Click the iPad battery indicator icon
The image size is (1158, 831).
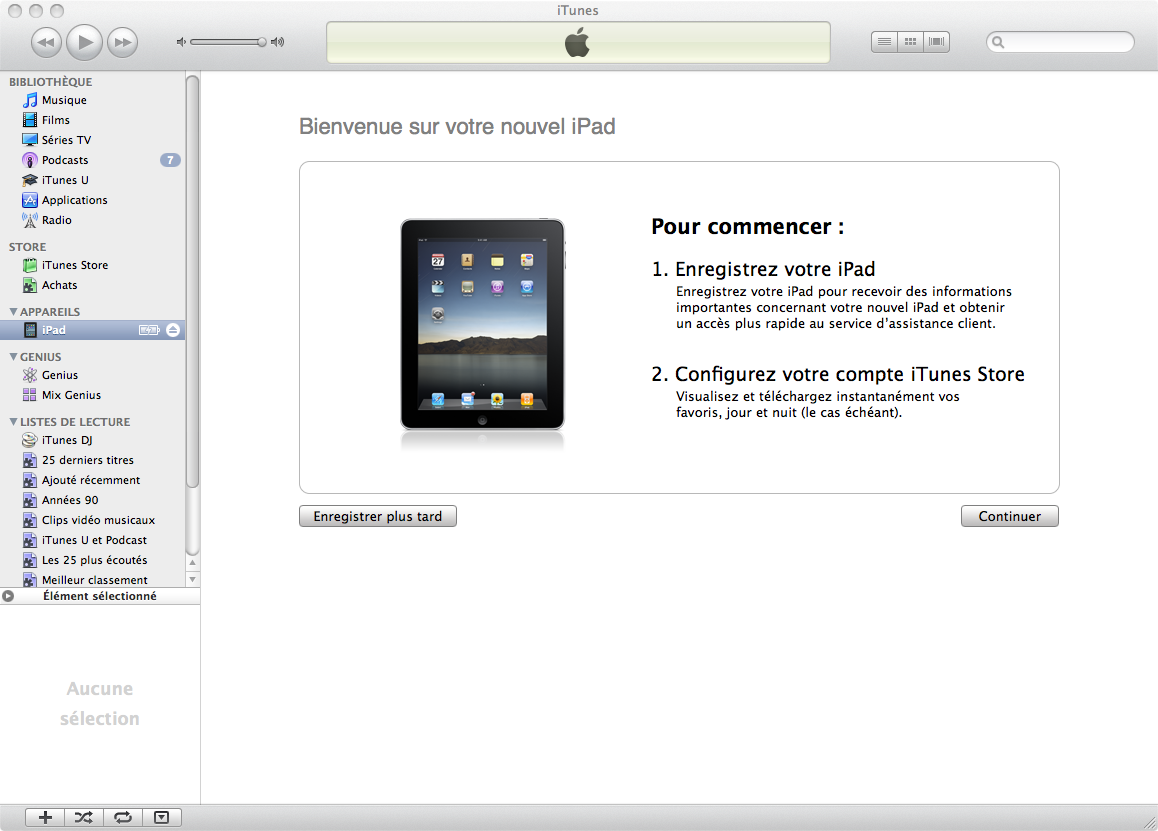coord(149,330)
